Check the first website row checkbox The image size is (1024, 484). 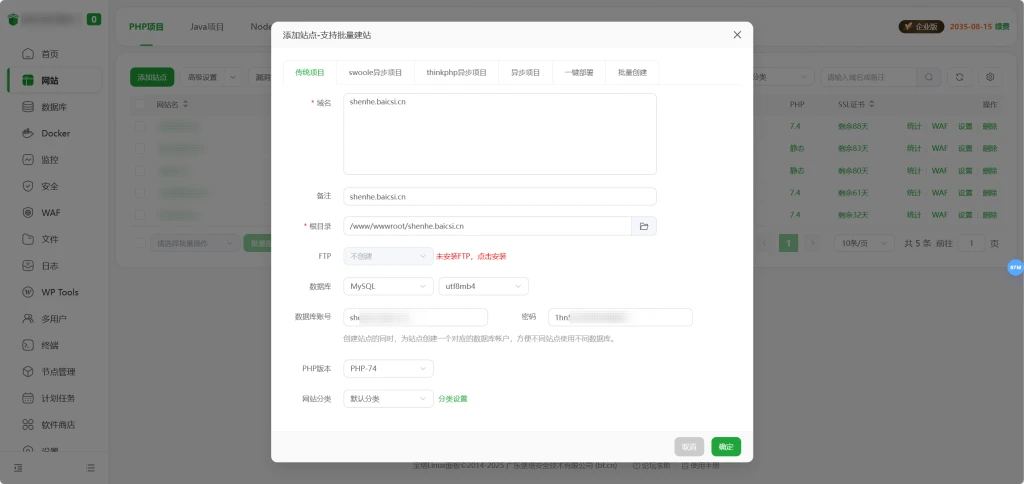tap(140, 127)
